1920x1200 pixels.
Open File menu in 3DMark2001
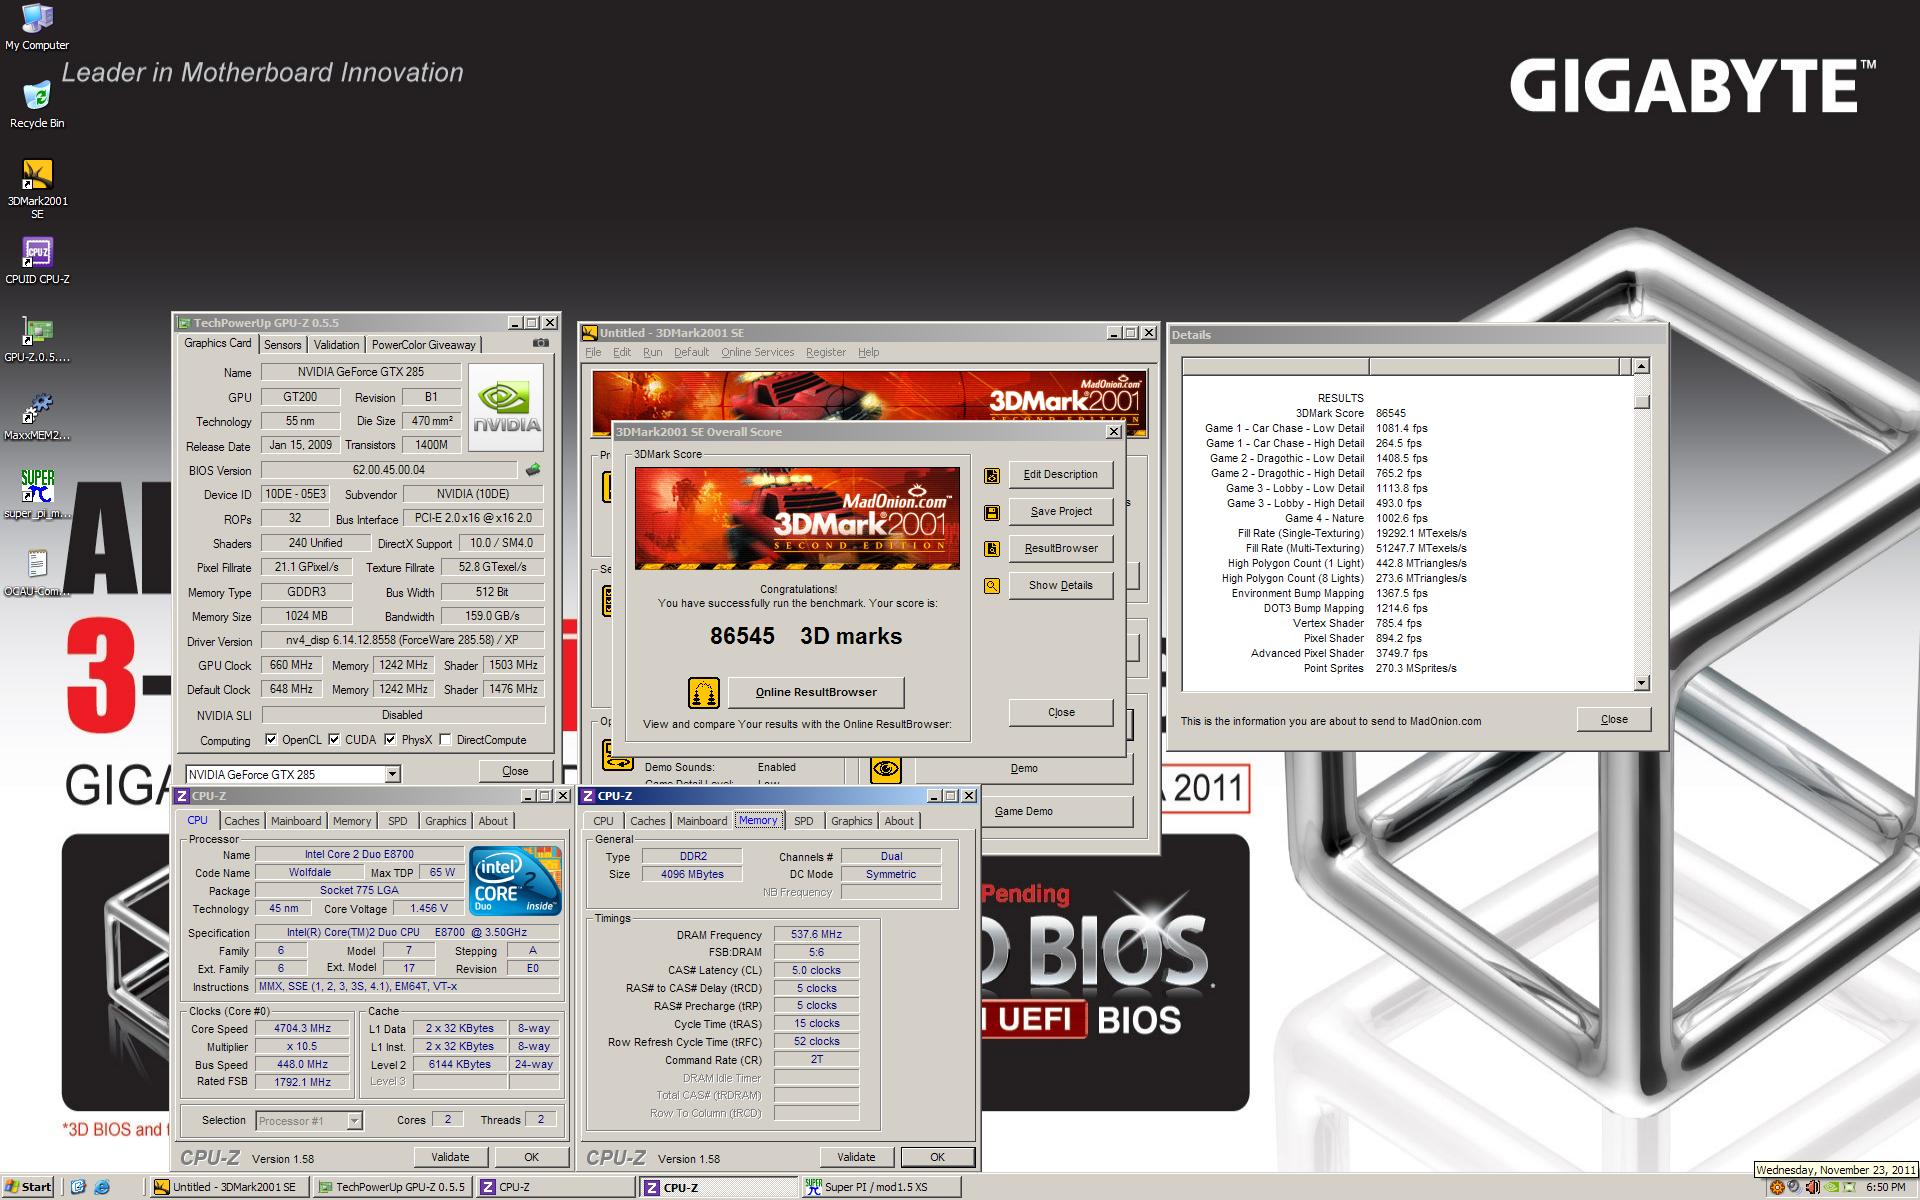593,352
